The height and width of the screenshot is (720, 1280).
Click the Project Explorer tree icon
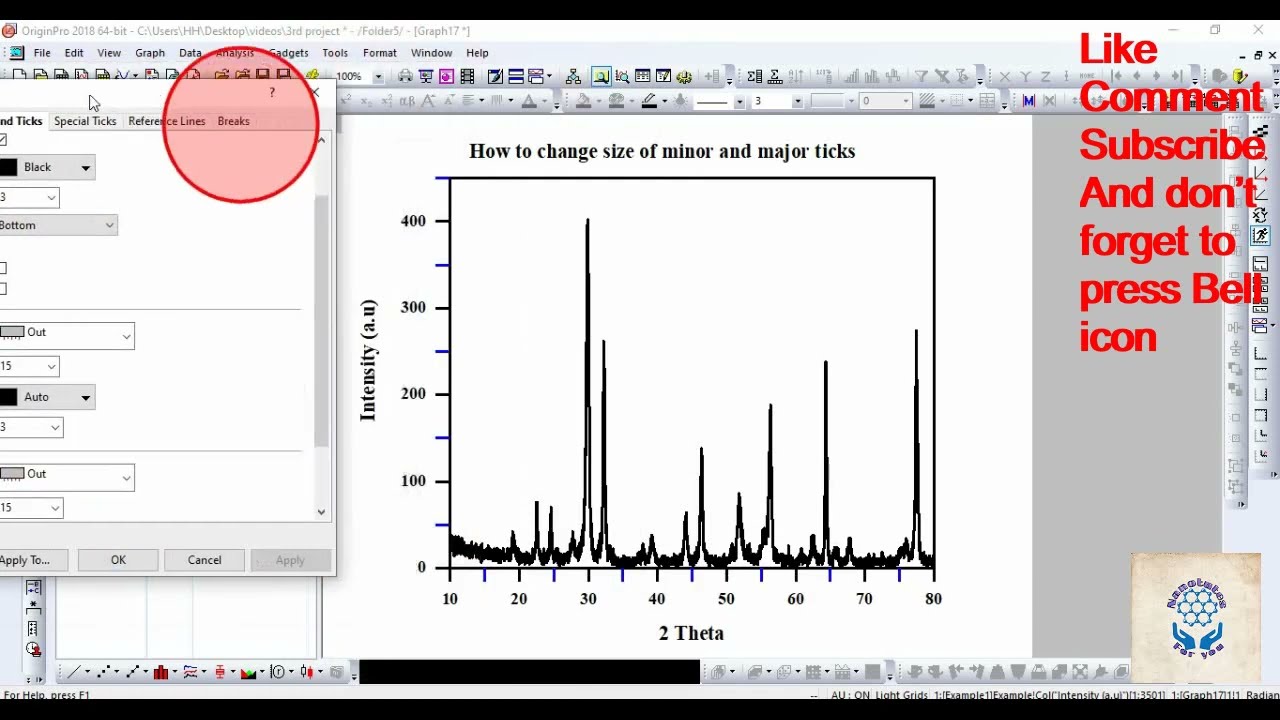[x=573, y=76]
